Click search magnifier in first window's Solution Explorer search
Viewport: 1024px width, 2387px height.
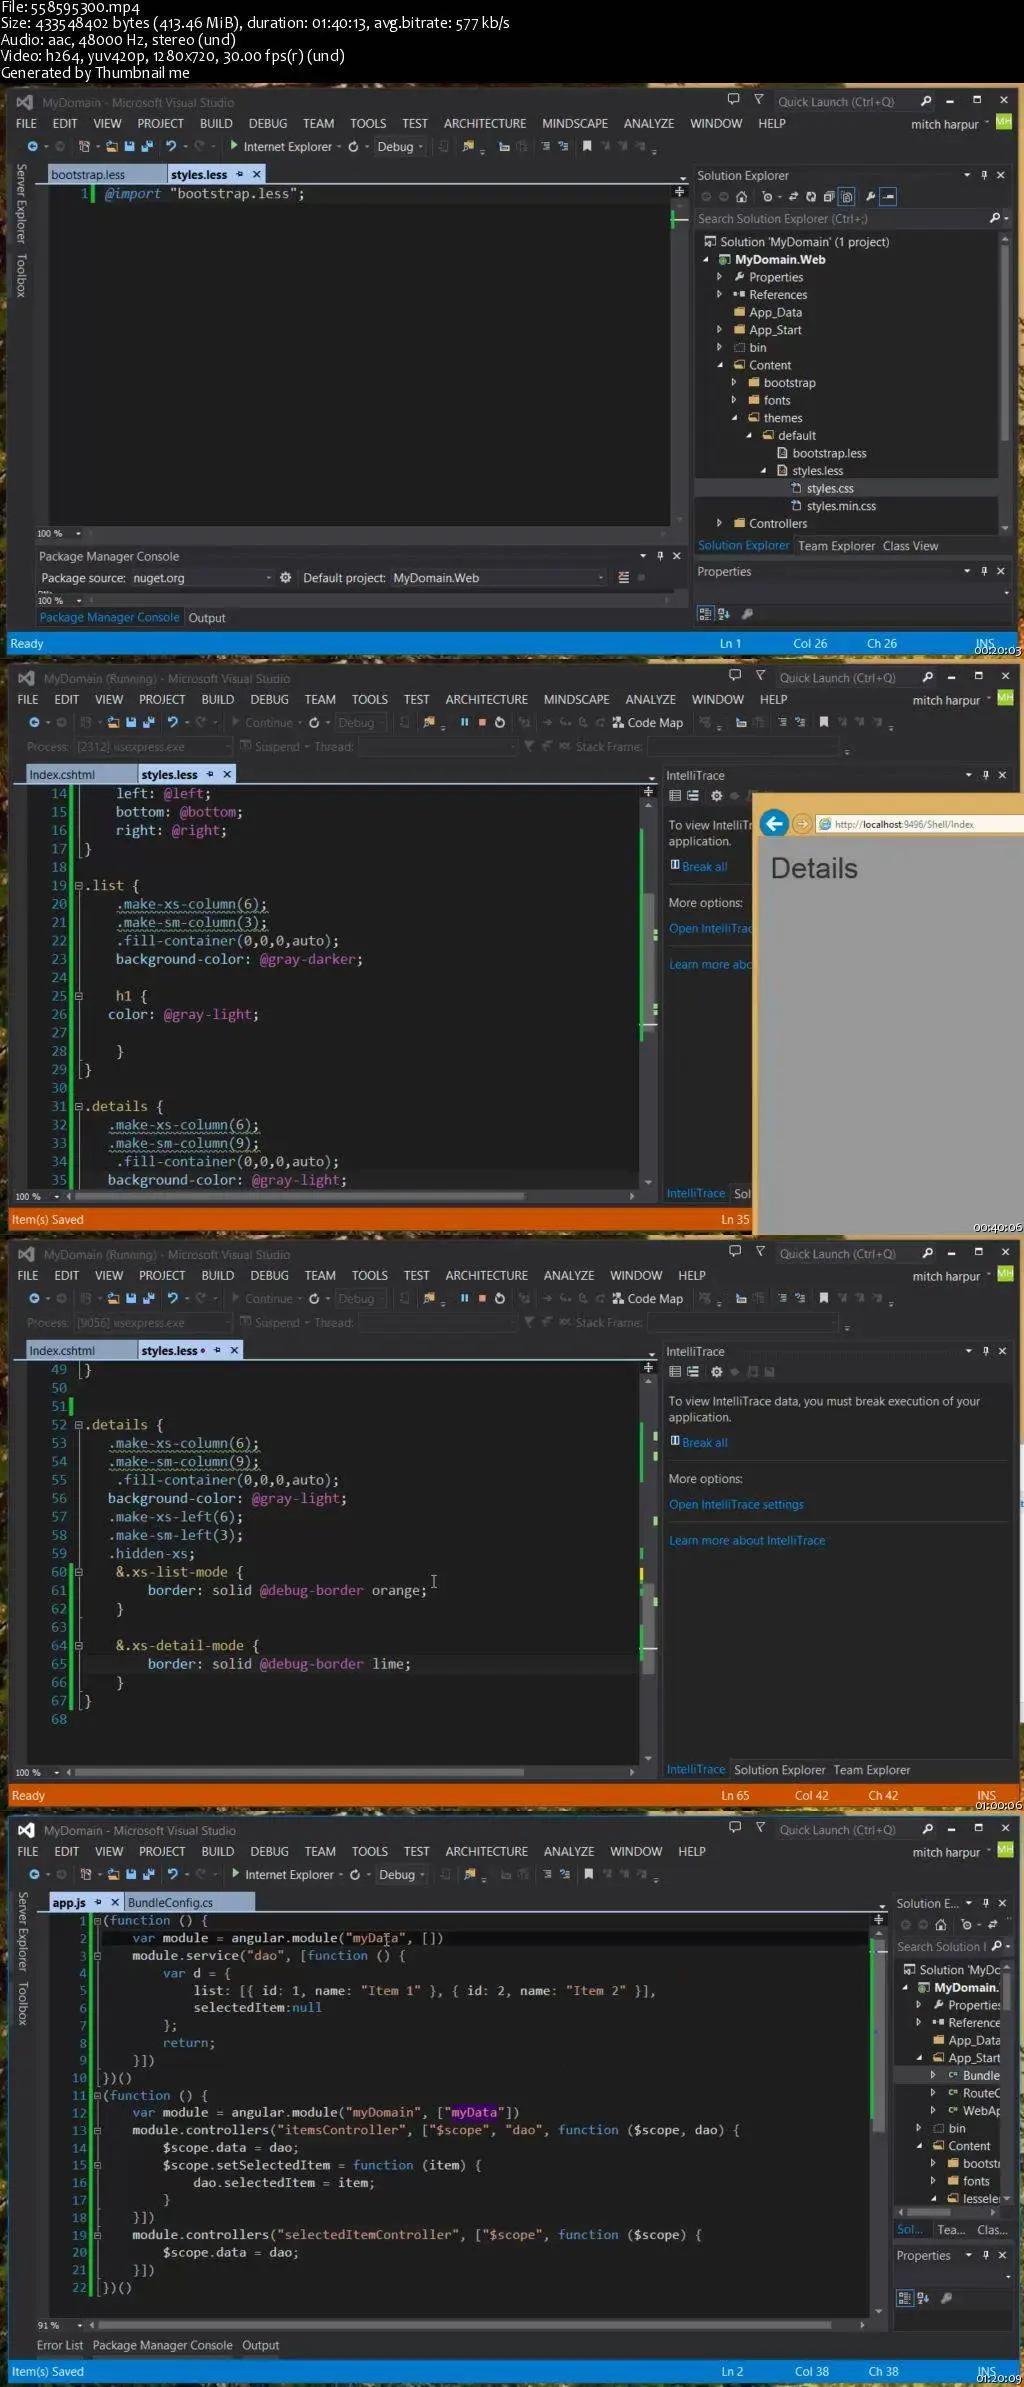coord(994,218)
